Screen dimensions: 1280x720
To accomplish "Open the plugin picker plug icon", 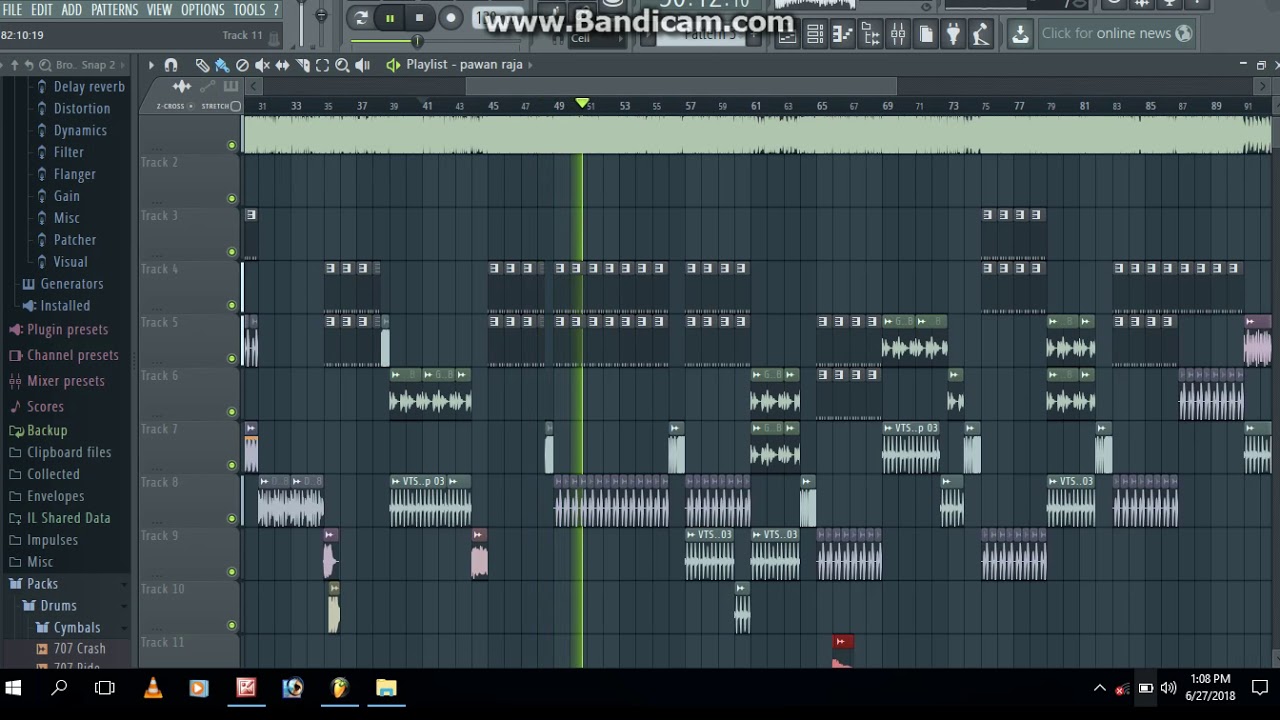I will pos(953,35).
